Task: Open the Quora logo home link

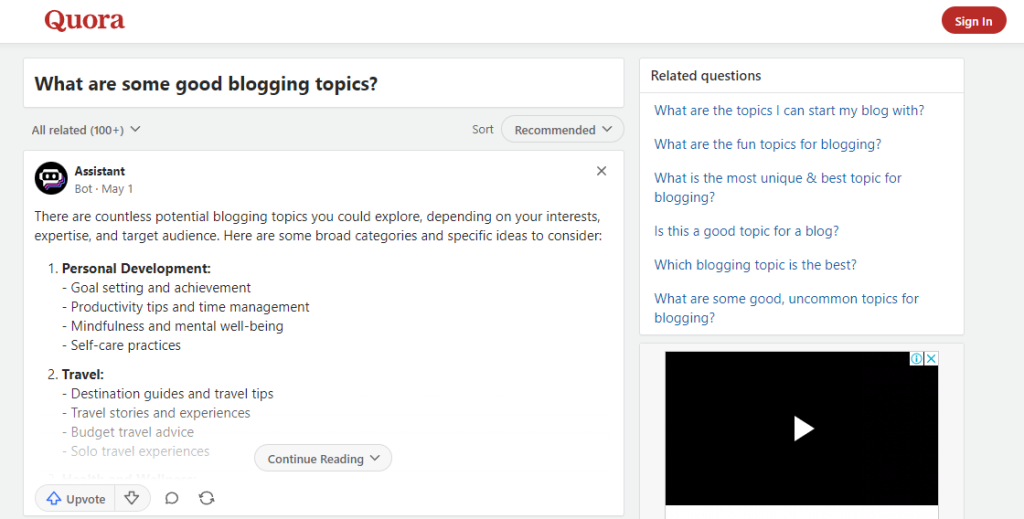Action: click(x=84, y=21)
